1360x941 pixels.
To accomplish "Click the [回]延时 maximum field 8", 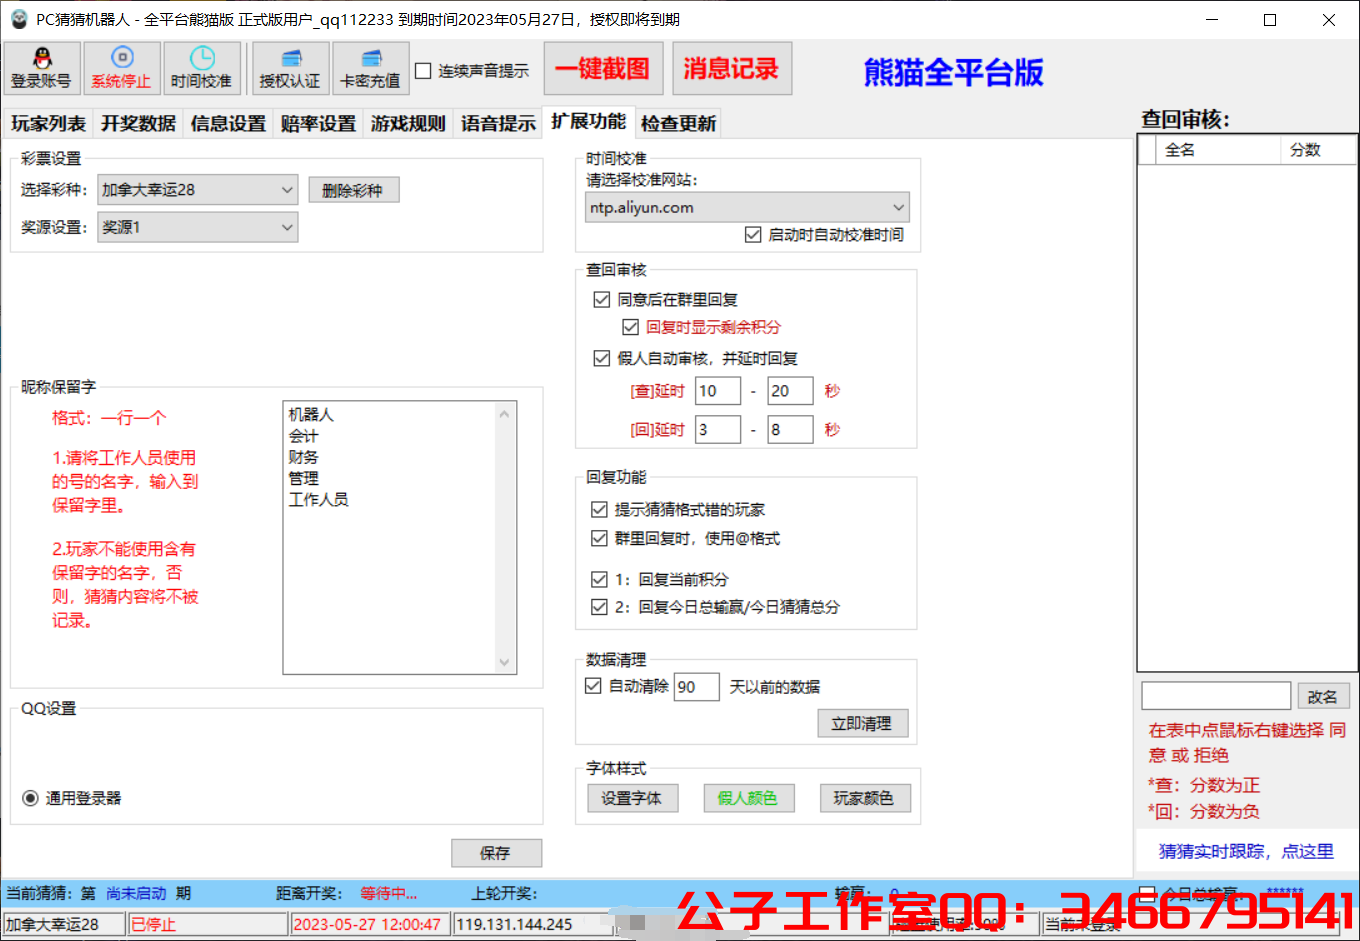I will point(790,430).
